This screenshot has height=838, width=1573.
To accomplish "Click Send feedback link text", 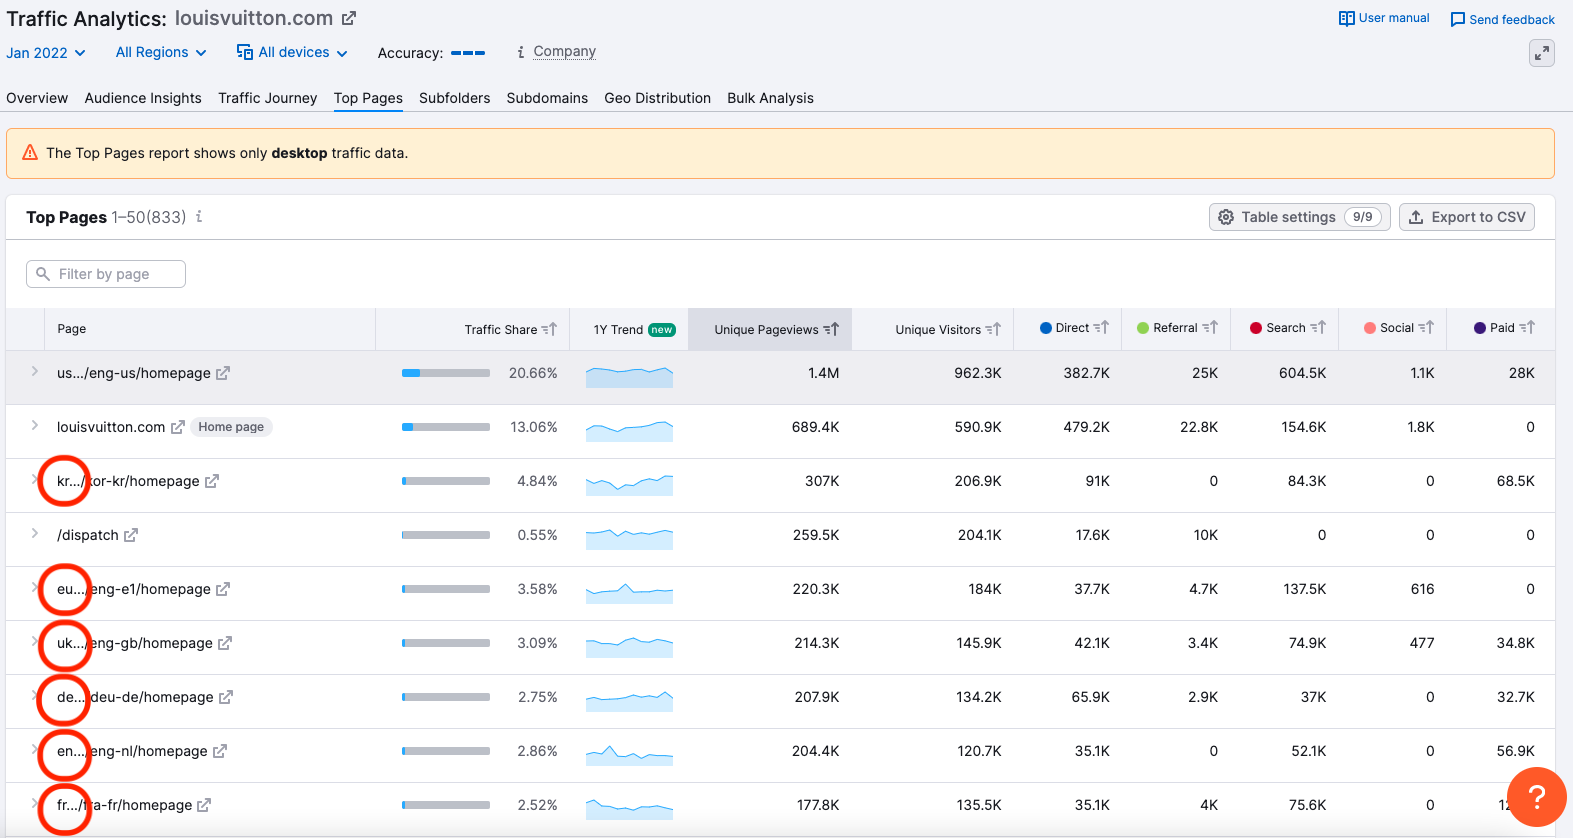I will 1512,20.
